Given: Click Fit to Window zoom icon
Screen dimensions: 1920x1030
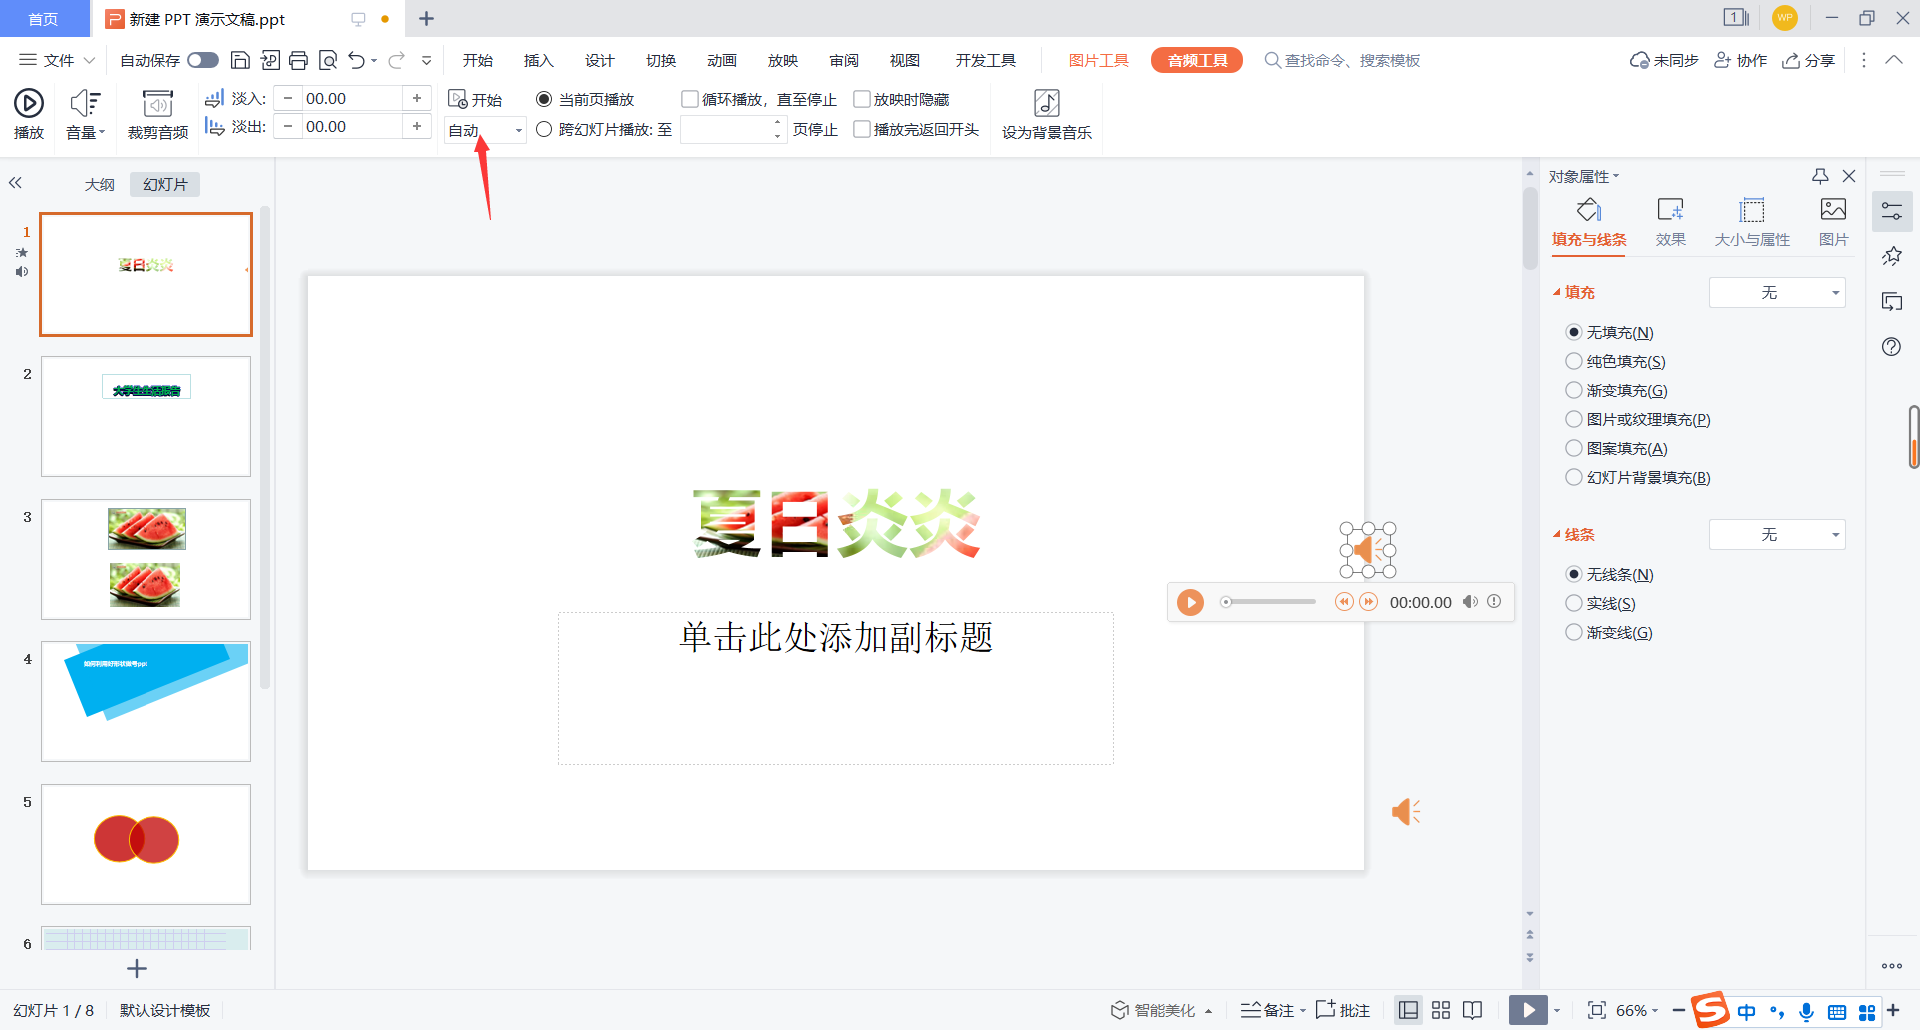Looking at the screenshot, I should pyautogui.click(x=1597, y=1010).
